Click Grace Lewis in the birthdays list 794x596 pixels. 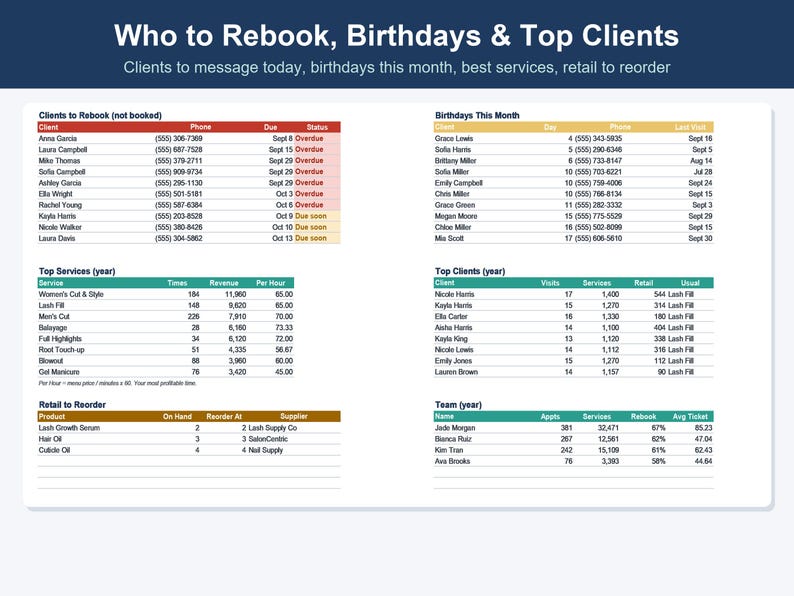coord(454,138)
